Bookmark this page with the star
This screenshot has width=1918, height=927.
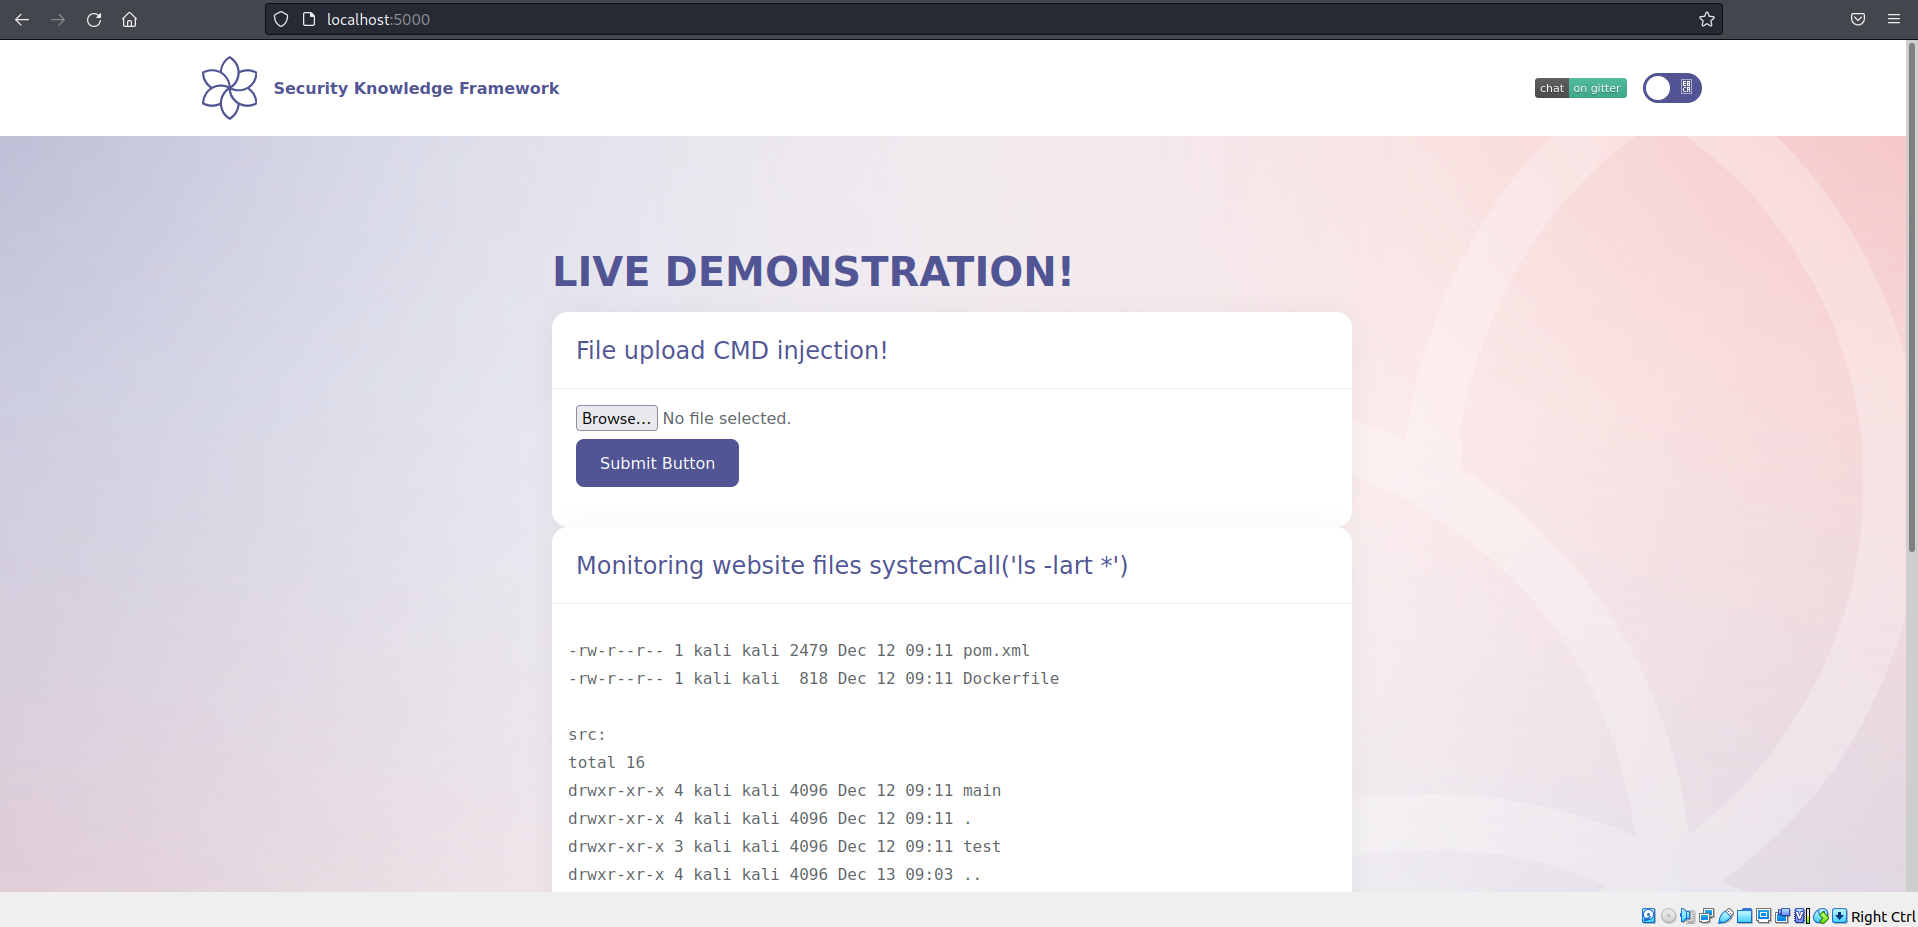point(1707,19)
